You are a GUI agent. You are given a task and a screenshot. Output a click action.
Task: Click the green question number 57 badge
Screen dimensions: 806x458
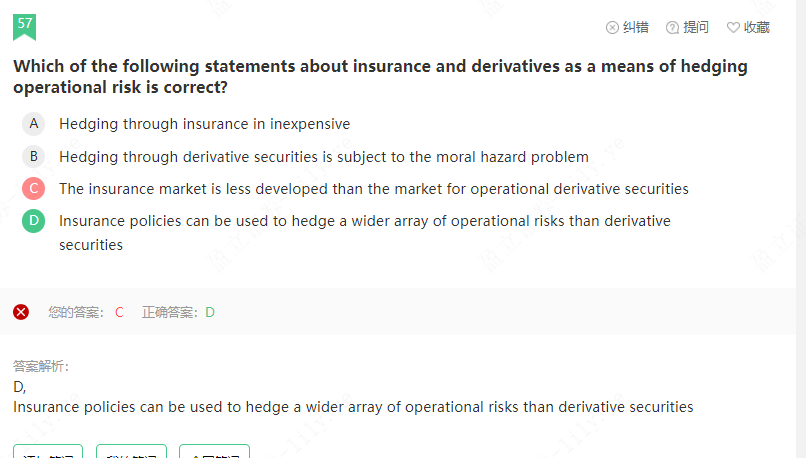click(x=25, y=25)
